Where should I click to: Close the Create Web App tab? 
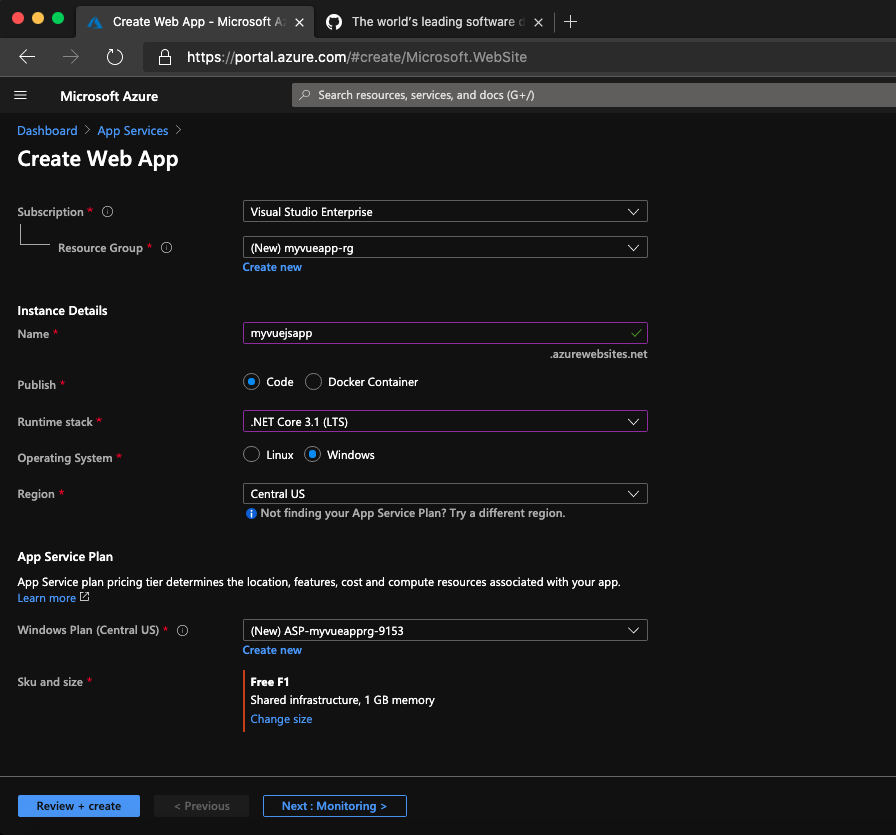(299, 22)
